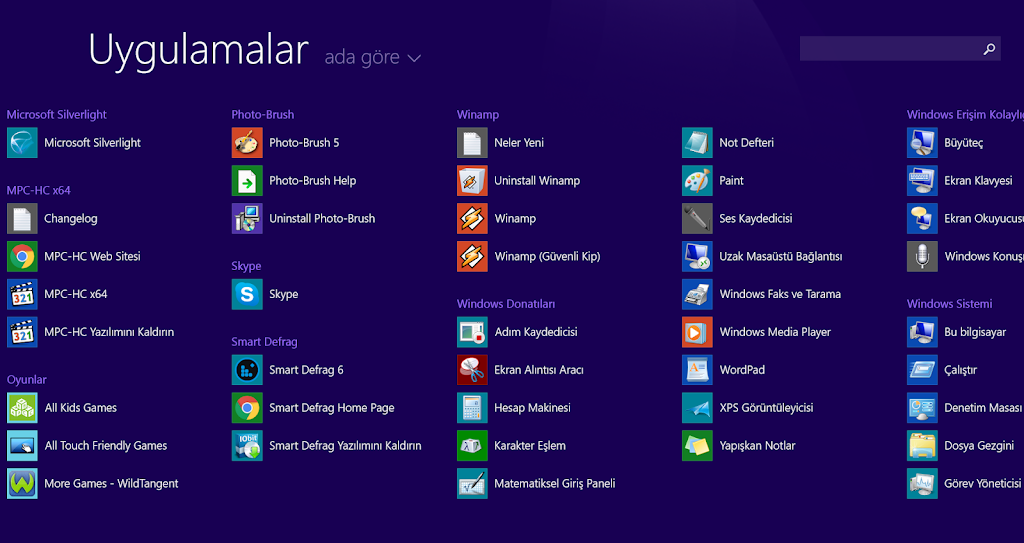Click the search magnifier button
The height and width of the screenshot is (543, 1024).
(989, 48)
